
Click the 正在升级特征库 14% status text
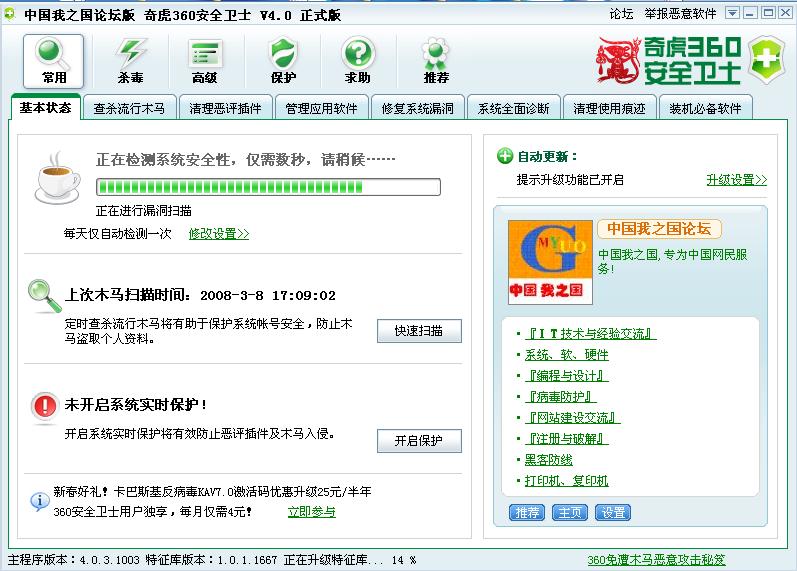(x=350, y=560)
